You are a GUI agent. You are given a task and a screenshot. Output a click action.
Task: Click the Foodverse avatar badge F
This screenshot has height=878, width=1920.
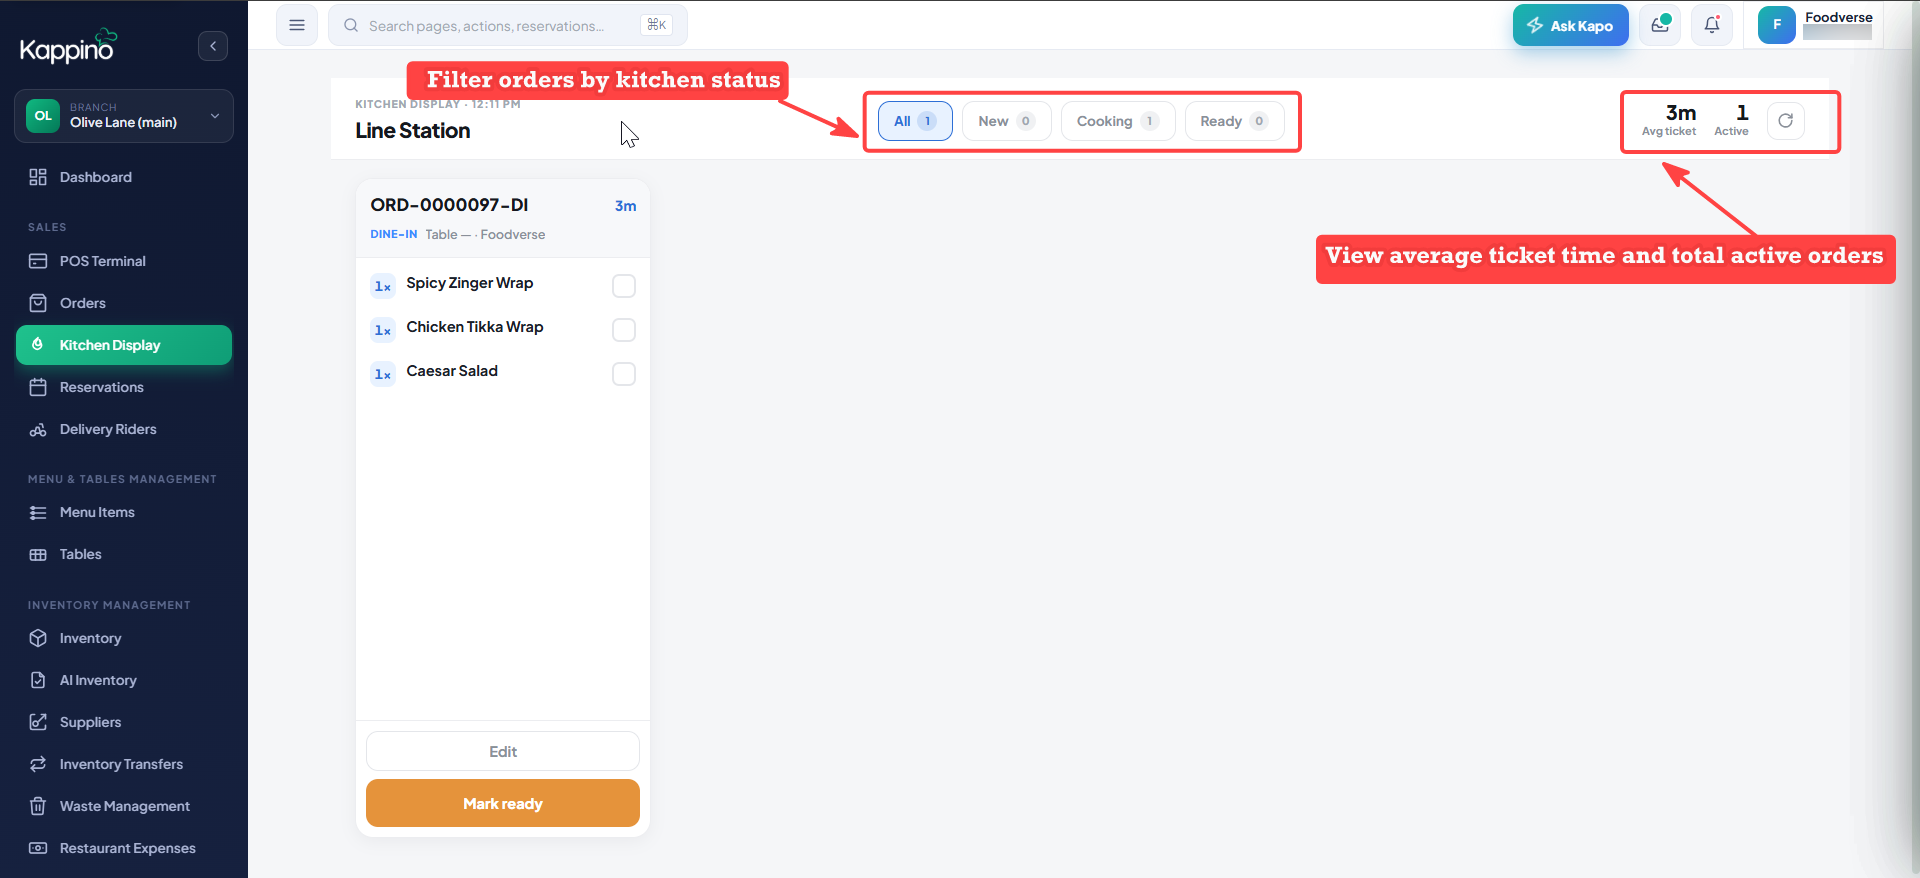point(1777,25)
